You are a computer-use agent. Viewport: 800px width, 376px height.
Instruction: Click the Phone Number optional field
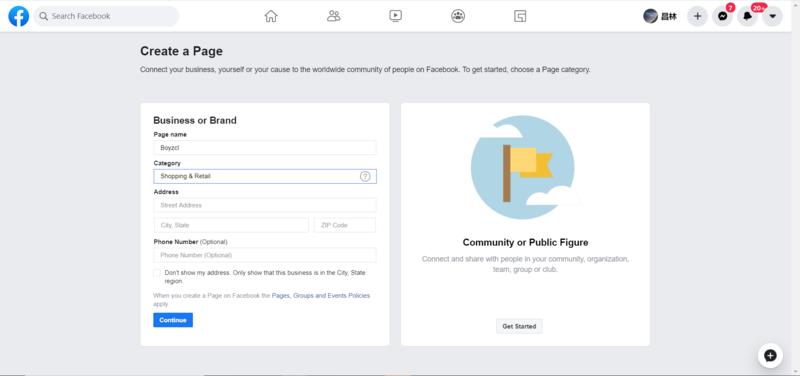point(265,255)
